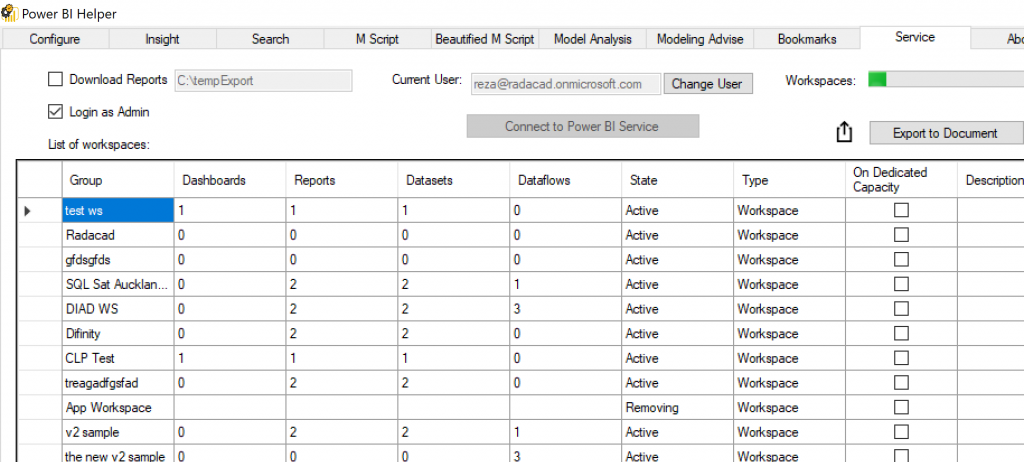Uncheck Login as Admin

coord(55,112)
